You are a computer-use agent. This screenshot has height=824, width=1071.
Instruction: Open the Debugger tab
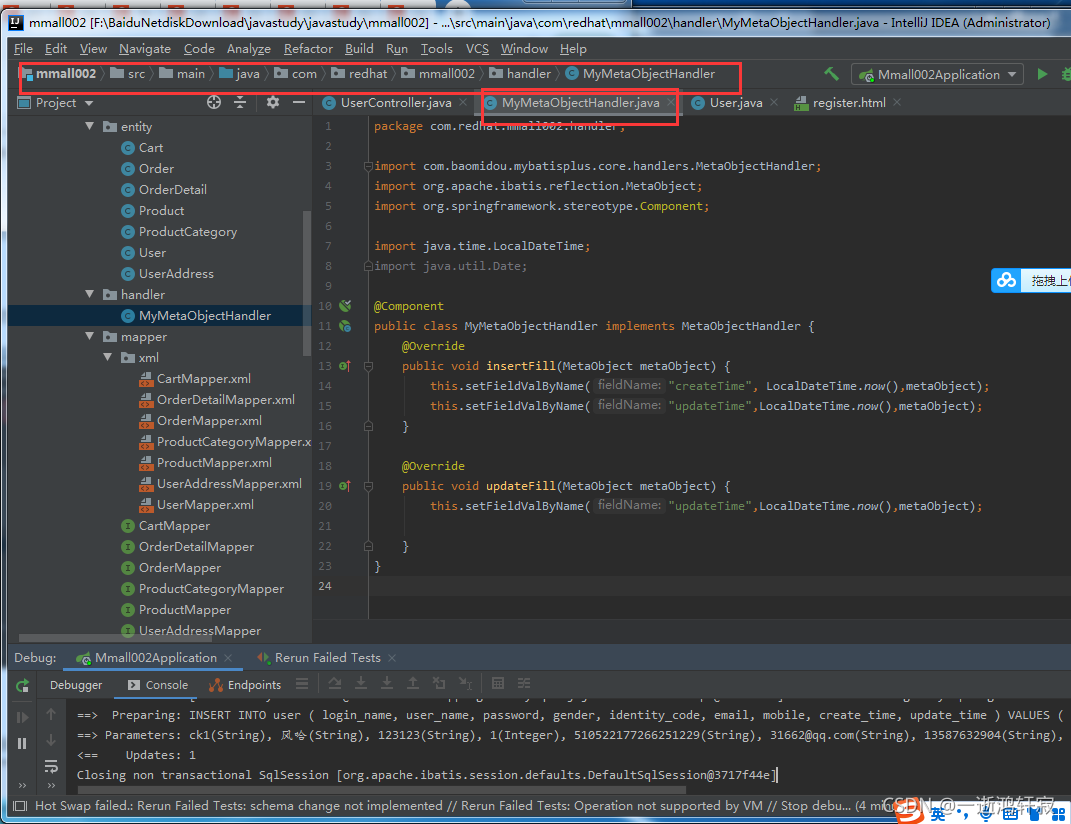76,685
